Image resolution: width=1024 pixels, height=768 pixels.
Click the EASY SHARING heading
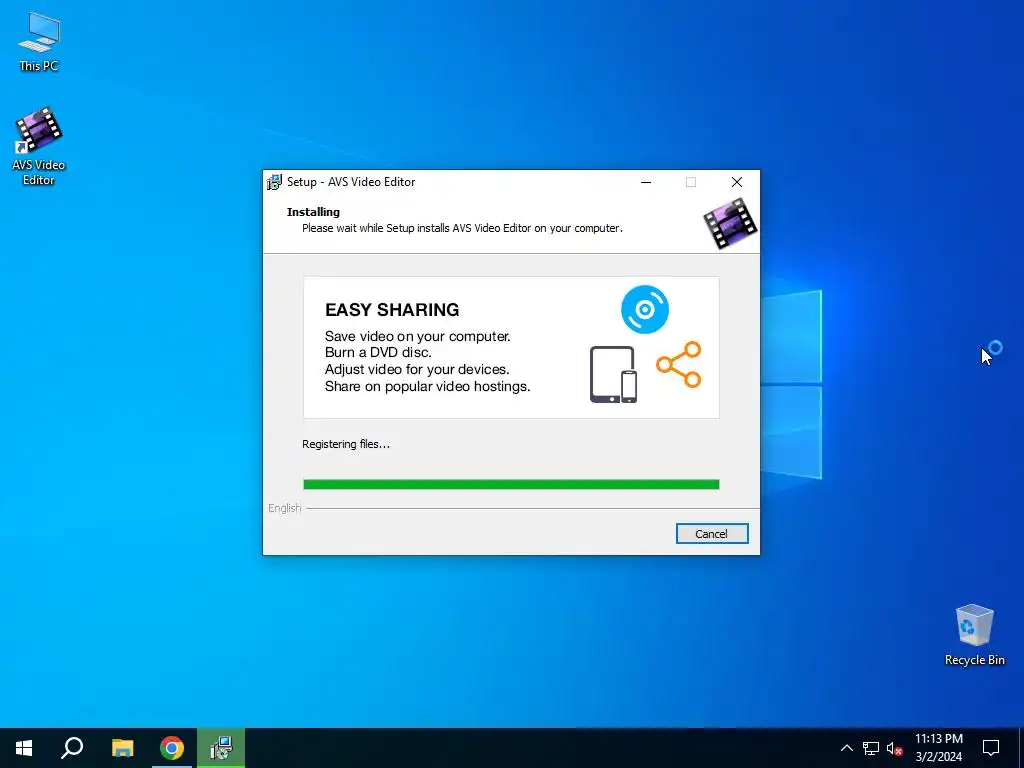tap(392, 310)
